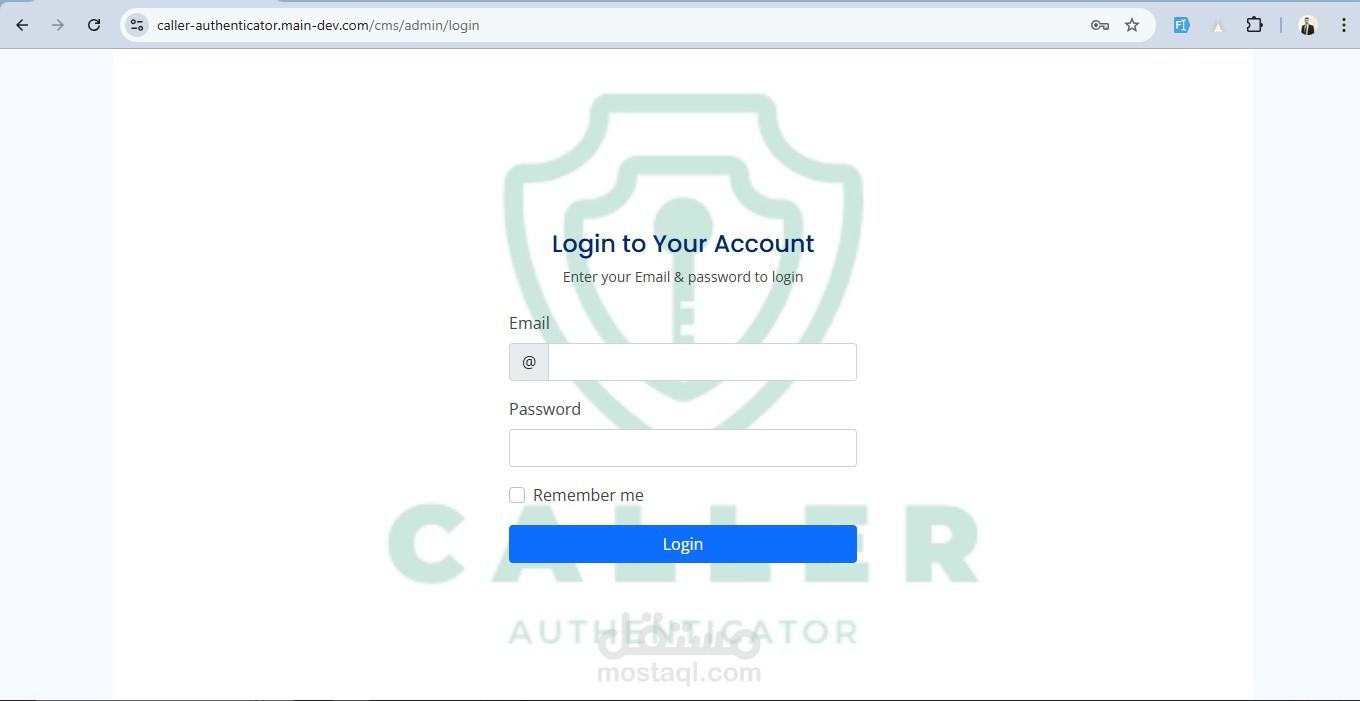Open the Chrome three-dot menu

[1344, 25]
